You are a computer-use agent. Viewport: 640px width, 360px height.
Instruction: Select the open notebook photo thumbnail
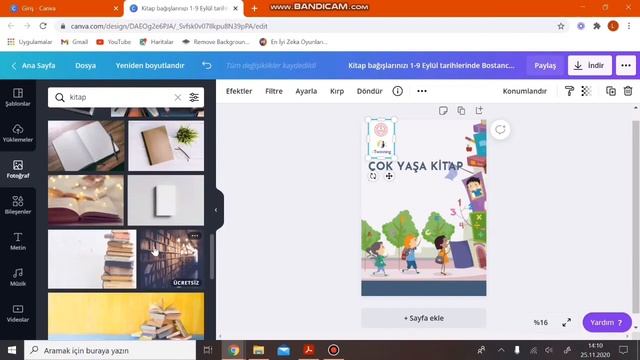pos(86,146)
